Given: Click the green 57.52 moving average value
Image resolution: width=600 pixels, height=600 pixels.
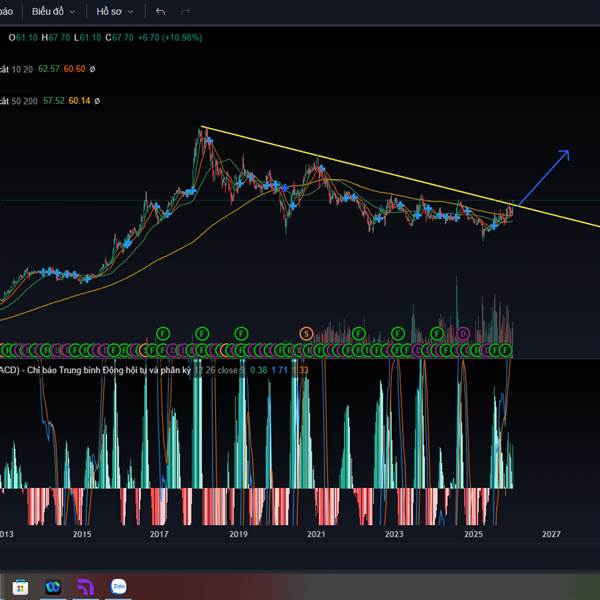Looking at the screenshot, I should point(54,101).
